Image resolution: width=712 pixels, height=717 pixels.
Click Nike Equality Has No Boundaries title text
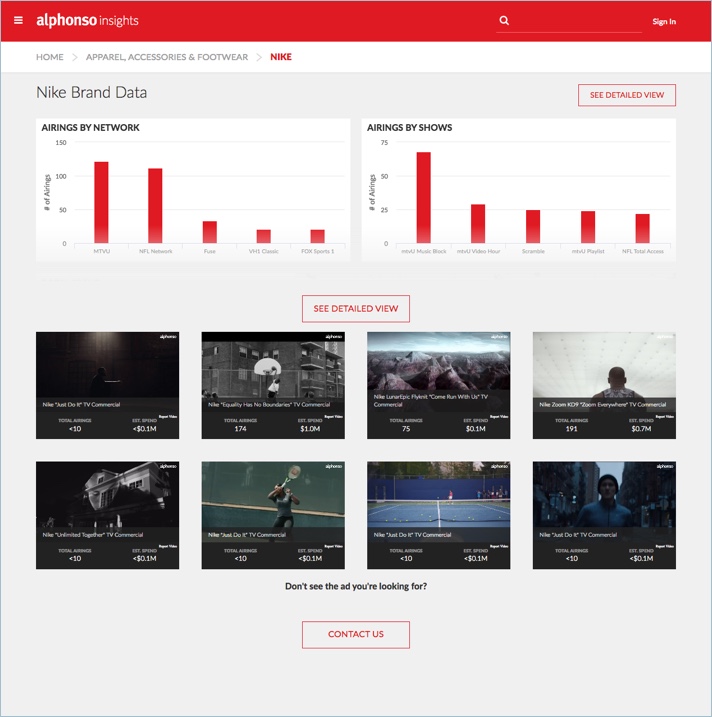(x=269, y=405)
